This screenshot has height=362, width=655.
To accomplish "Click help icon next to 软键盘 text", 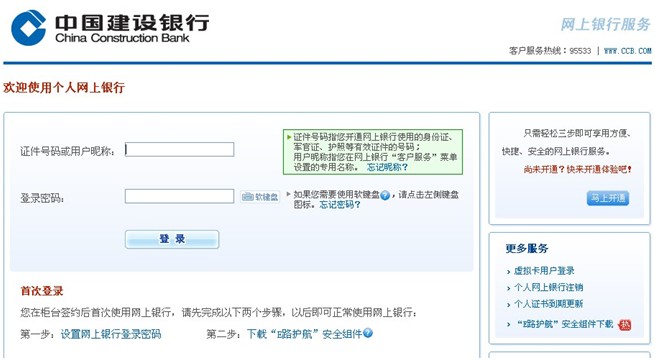I will [x=385, y=195].
